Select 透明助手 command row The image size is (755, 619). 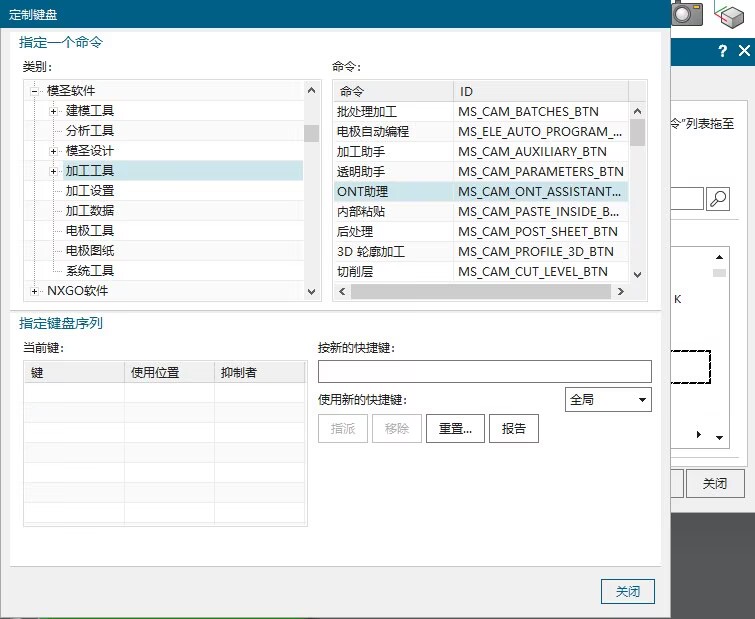coord(481,171)
